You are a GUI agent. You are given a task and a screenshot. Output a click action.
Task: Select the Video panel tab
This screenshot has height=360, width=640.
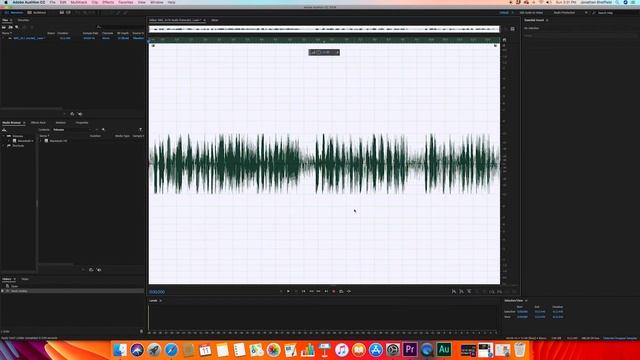(x=25, y=279)
